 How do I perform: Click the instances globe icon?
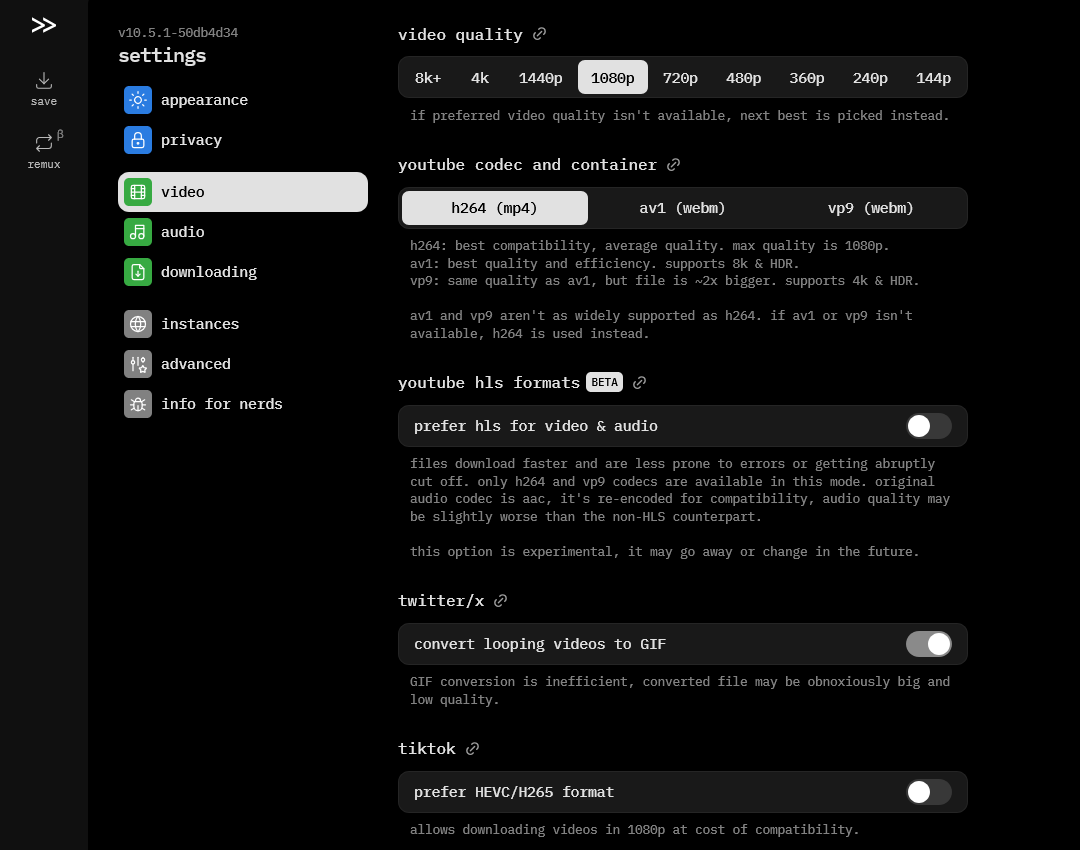click(138, 324)
